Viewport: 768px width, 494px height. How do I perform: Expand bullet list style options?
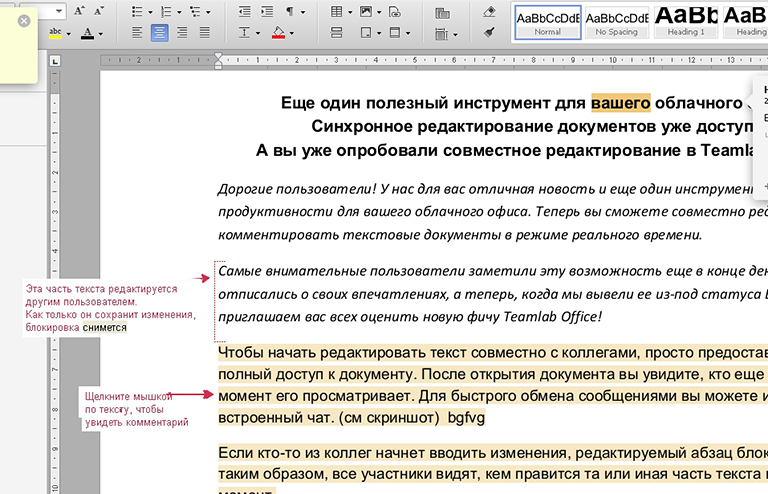150,12
